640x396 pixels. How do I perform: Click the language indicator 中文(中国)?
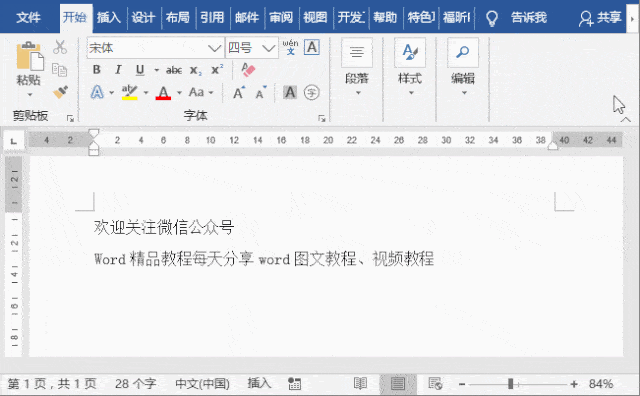202,384
